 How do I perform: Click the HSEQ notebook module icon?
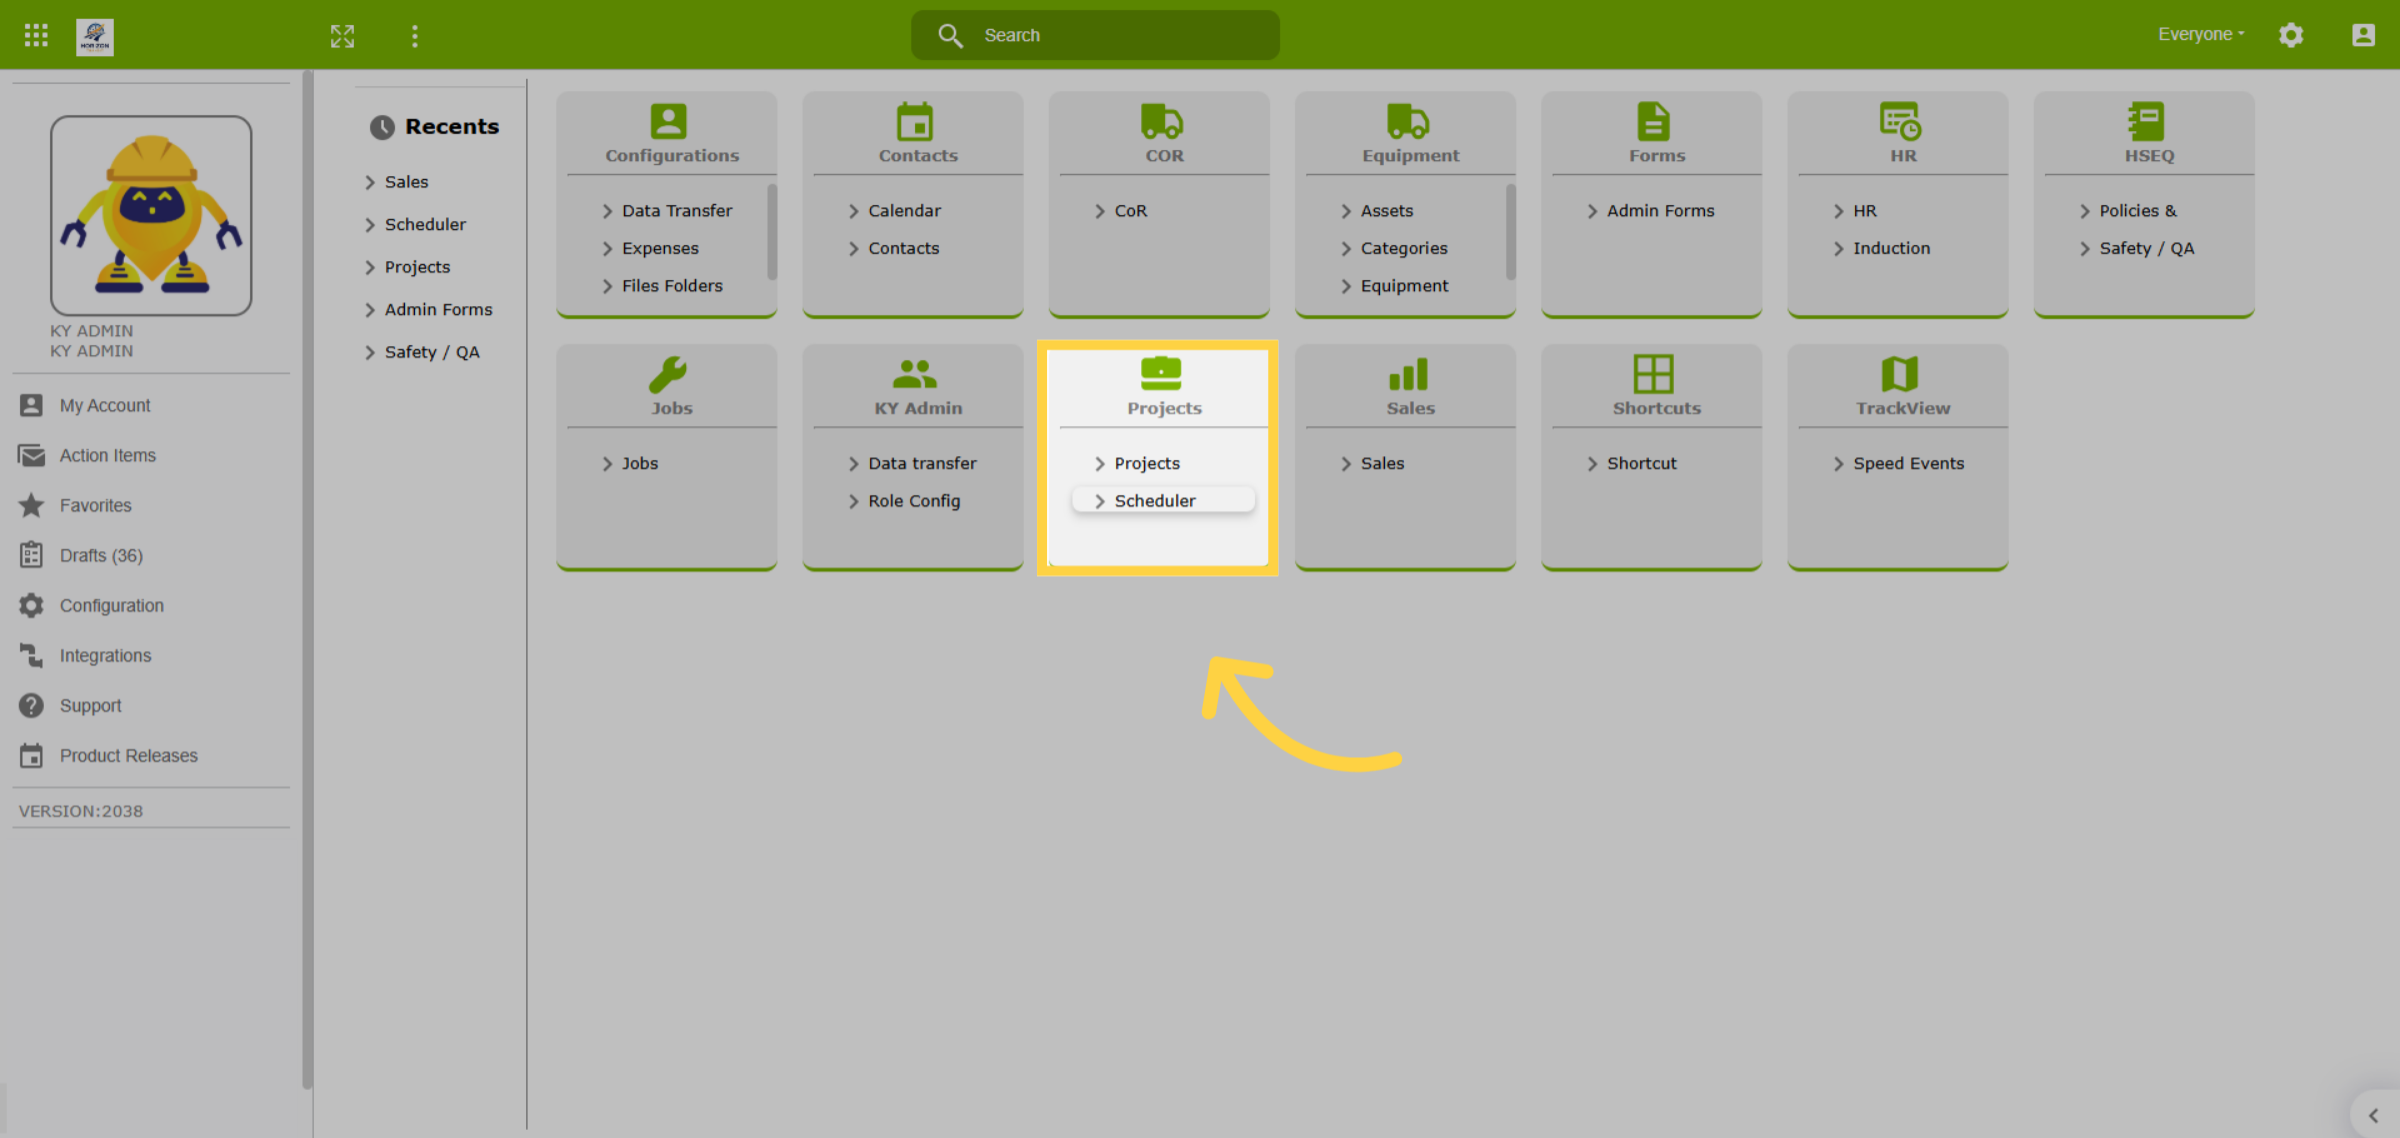pyautogui.click(x=2146, y=121)
